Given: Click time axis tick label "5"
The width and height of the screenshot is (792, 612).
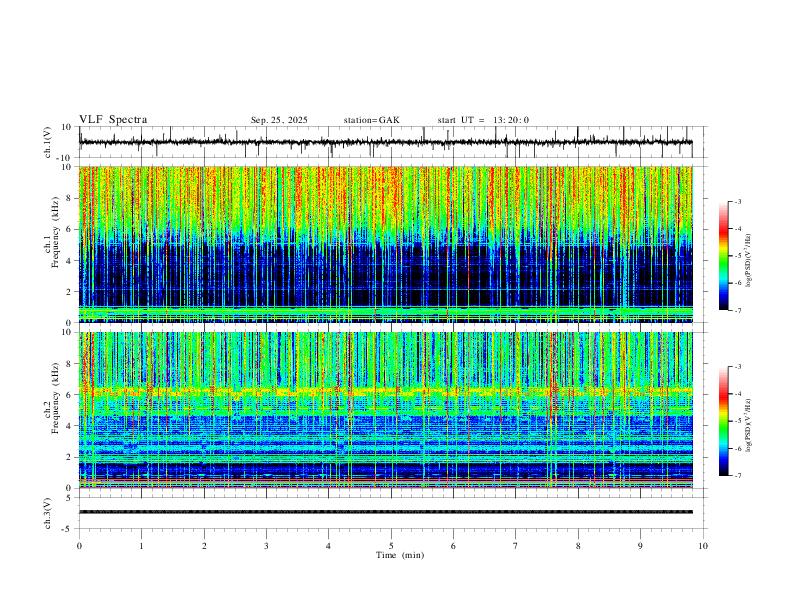Looking at the screenshot, I should point(391,546).
